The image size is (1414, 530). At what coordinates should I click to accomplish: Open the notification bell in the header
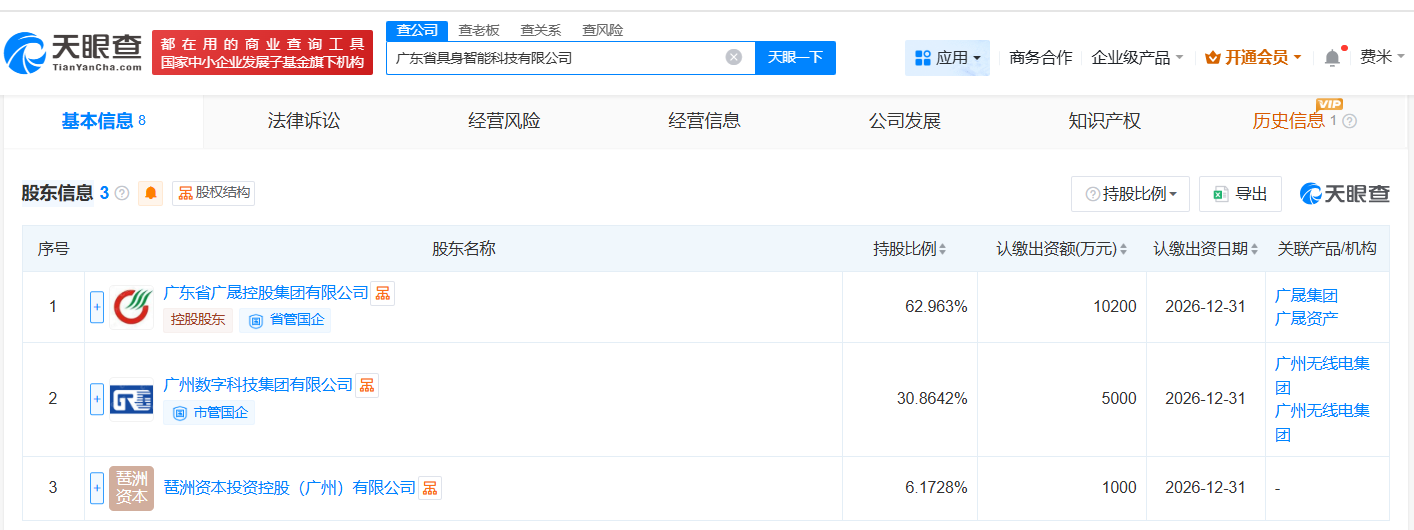[1332, 58]
